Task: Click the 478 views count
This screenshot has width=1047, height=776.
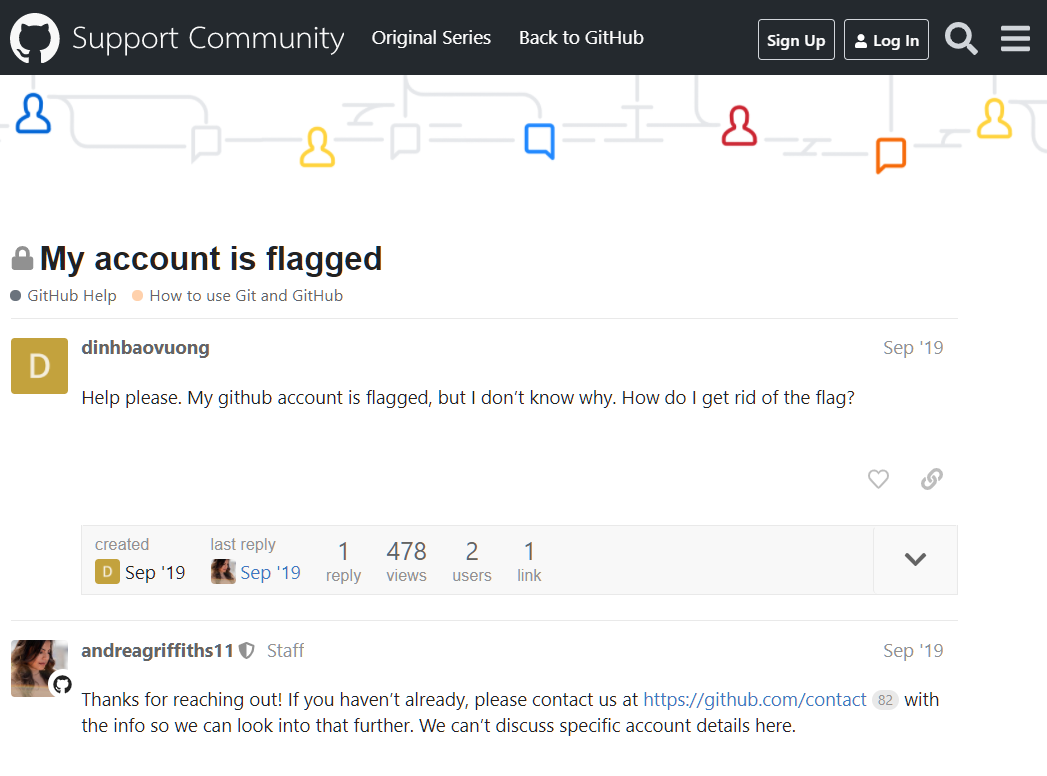Action: coord(406,561)
